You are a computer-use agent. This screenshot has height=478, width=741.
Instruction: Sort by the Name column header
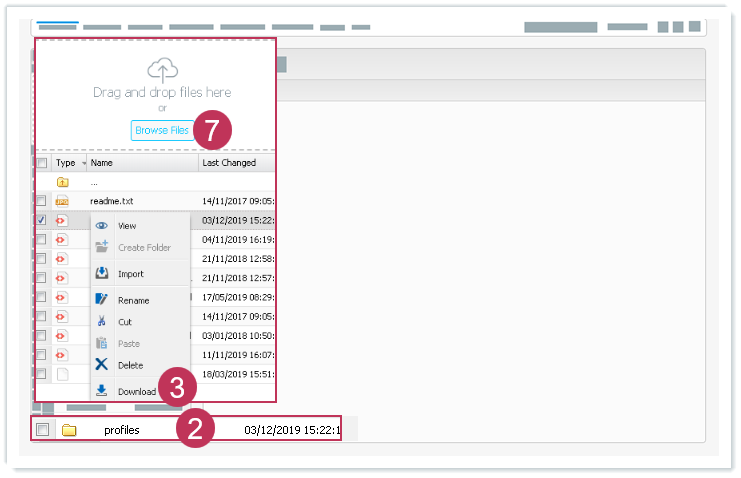coord(102,162)
